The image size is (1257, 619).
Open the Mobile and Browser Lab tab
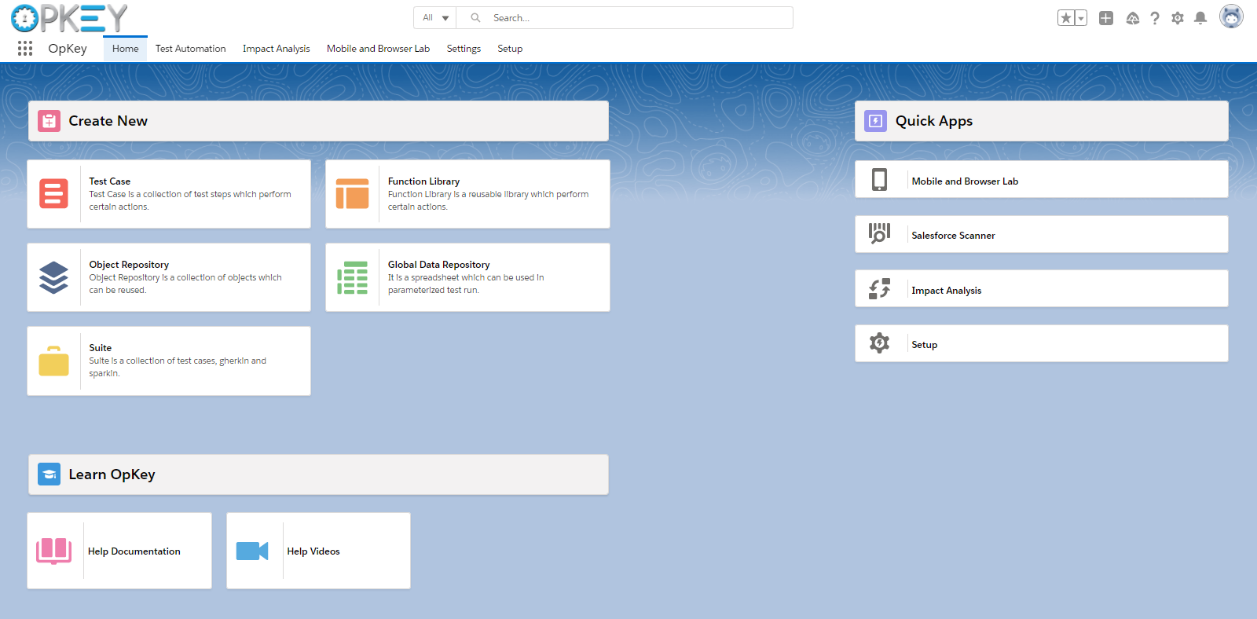click(378, 48)
